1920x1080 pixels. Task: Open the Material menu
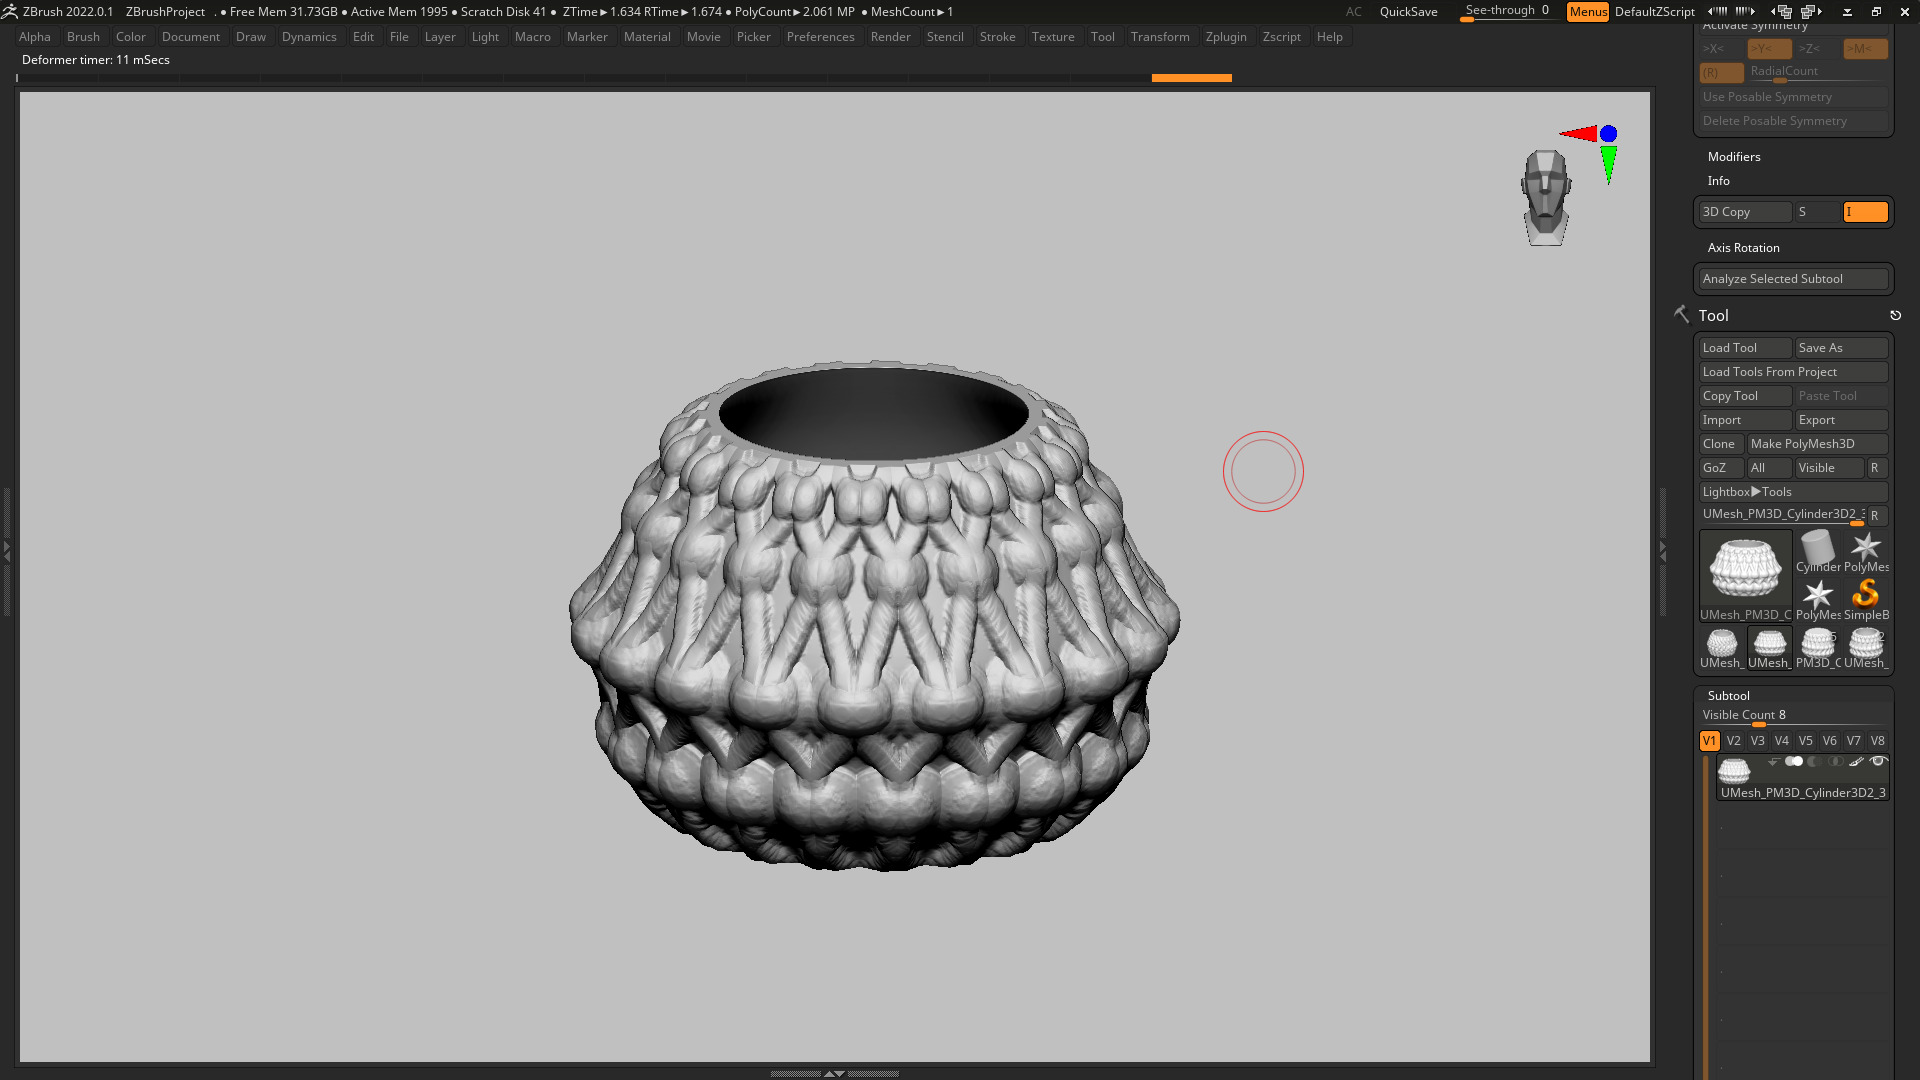tap(647, 37)
